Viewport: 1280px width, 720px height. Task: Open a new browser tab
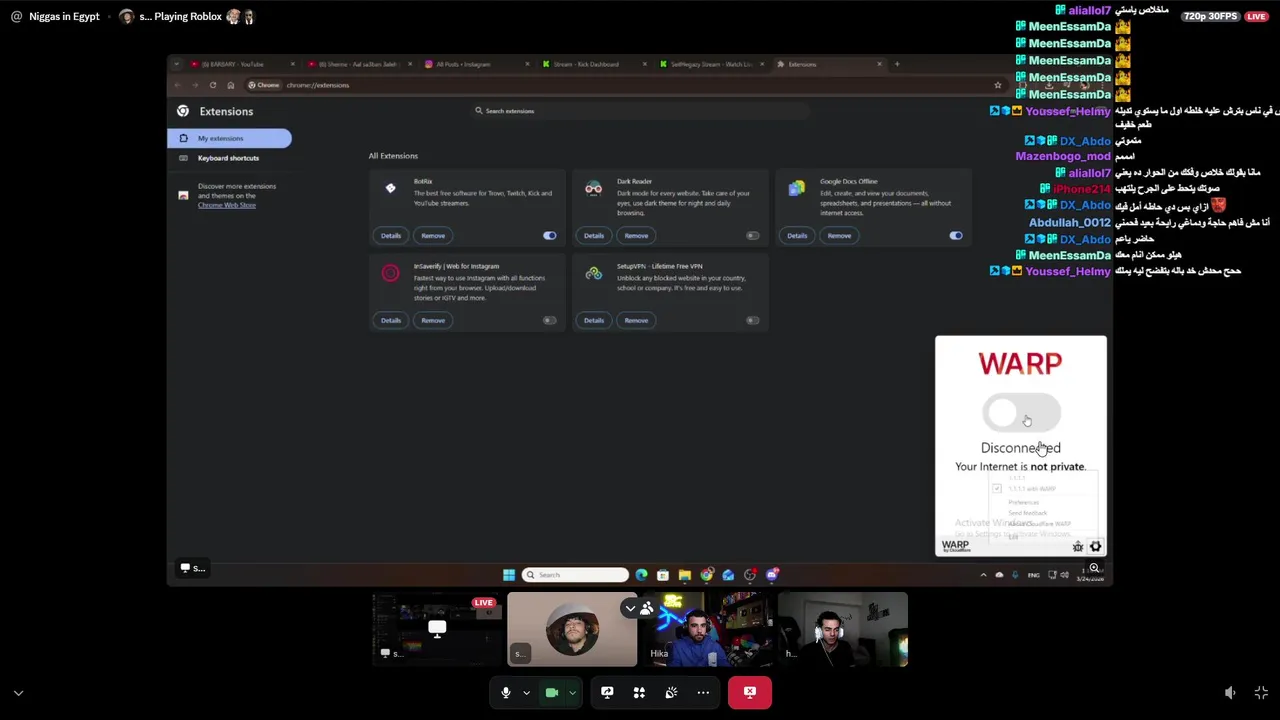[x=897, y=64]
